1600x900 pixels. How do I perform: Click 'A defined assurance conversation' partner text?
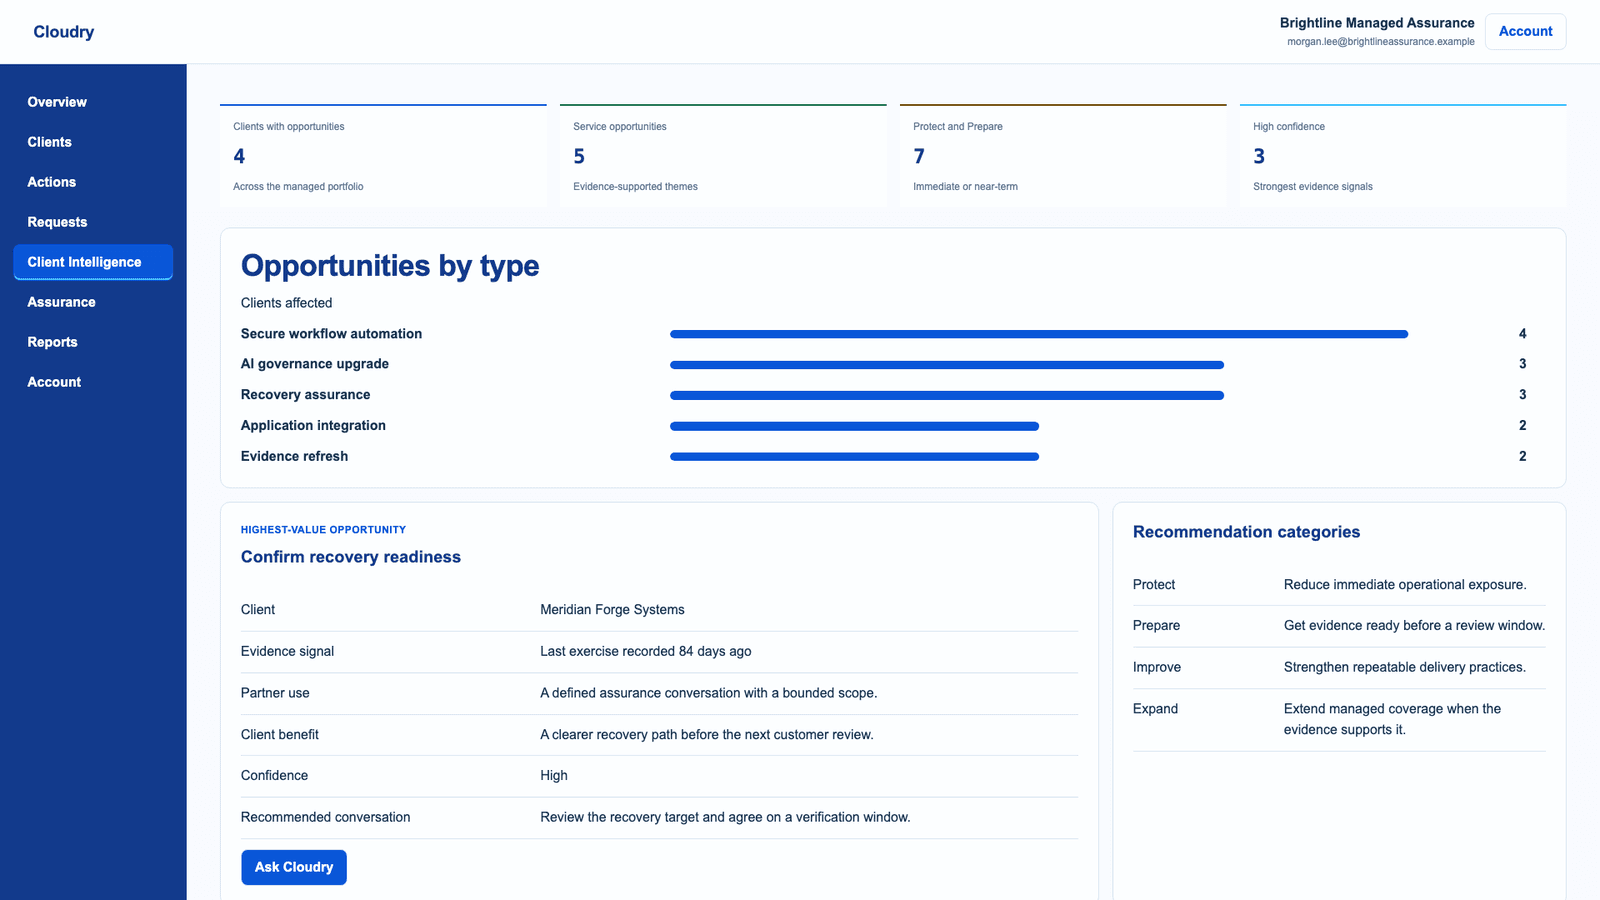709,693
